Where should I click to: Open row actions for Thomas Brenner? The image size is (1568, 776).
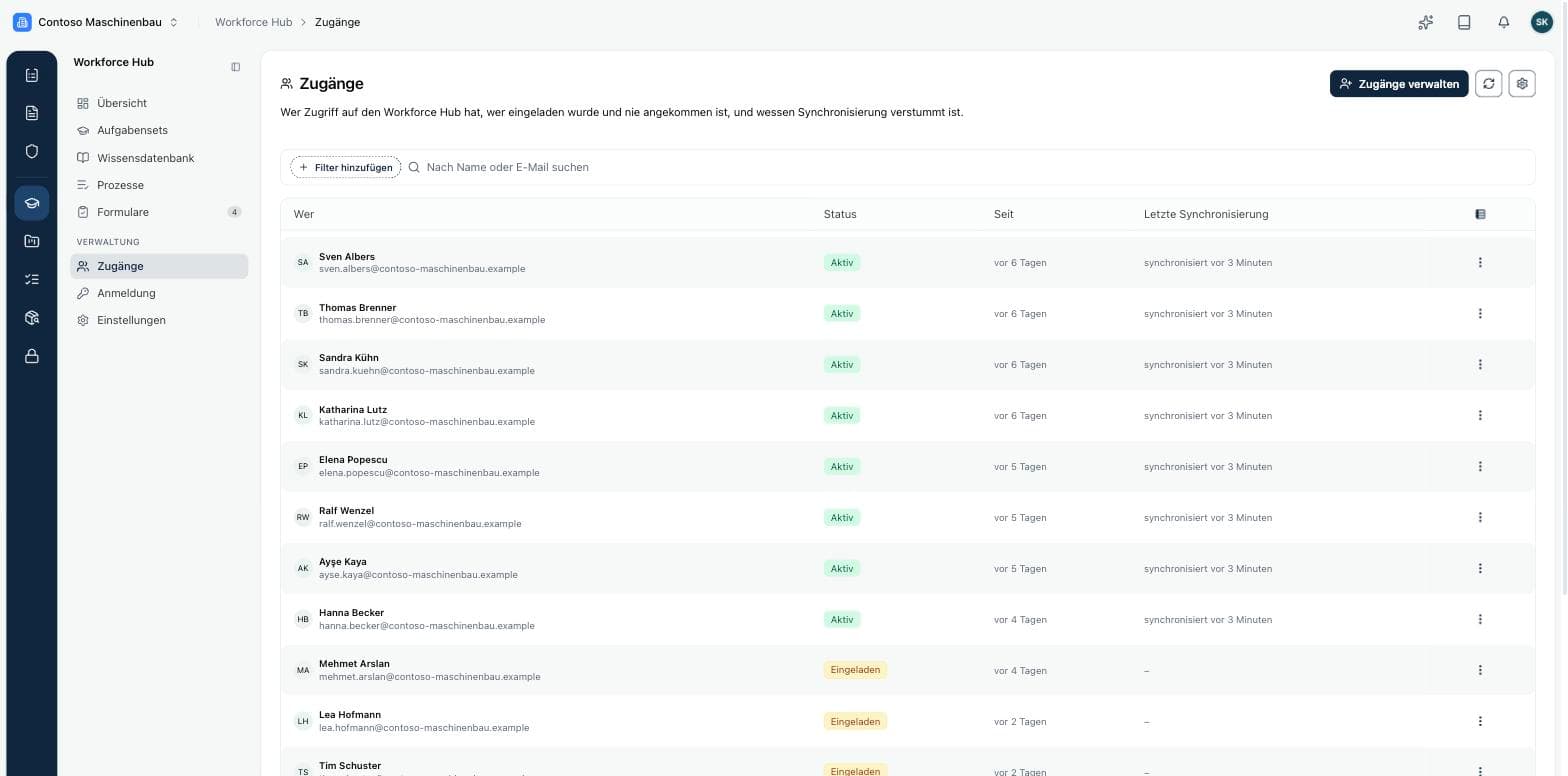click(x=1480, y=314)
